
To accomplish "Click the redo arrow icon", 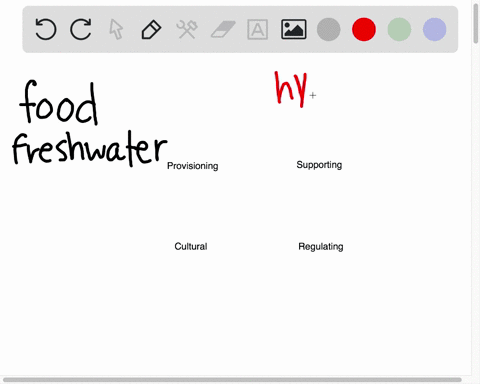I will coord(81,29).
